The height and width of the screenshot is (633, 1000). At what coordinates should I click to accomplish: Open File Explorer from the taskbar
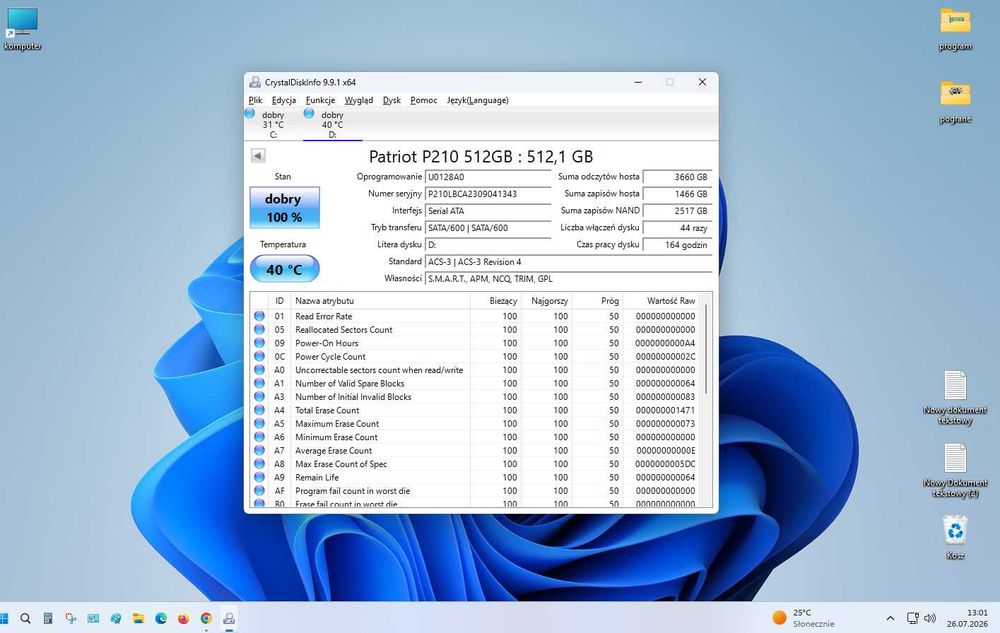click(138, 618)
